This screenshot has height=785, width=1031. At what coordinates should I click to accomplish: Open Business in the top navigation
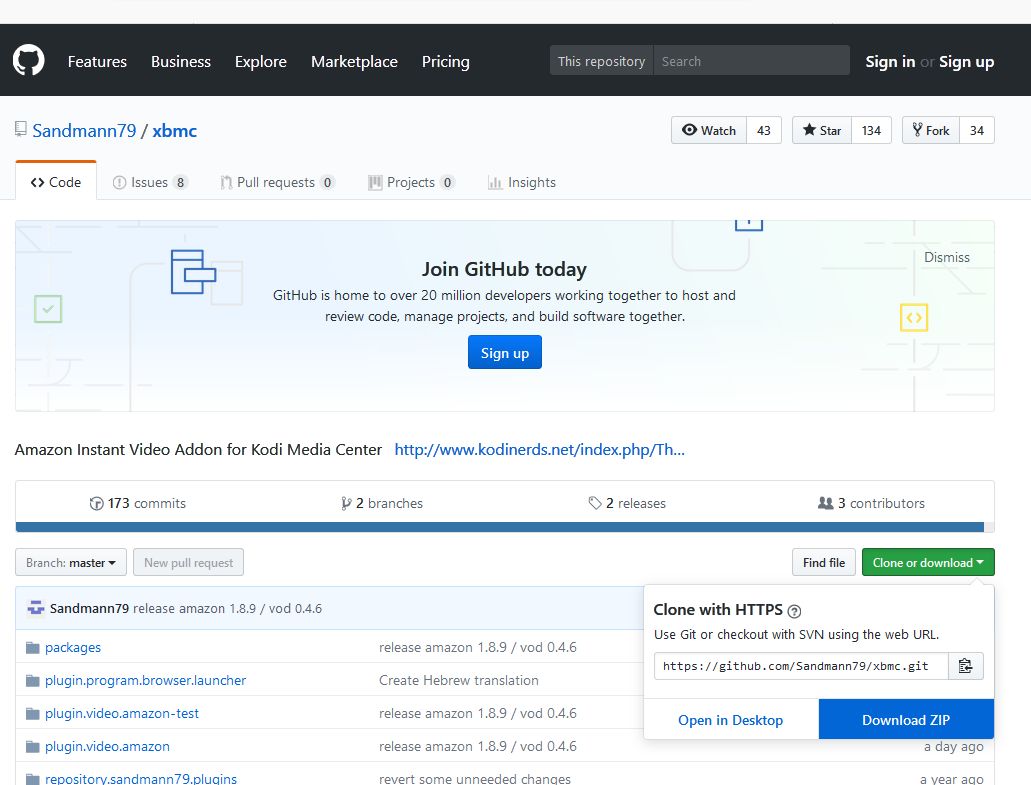click(x=181, y=61)
